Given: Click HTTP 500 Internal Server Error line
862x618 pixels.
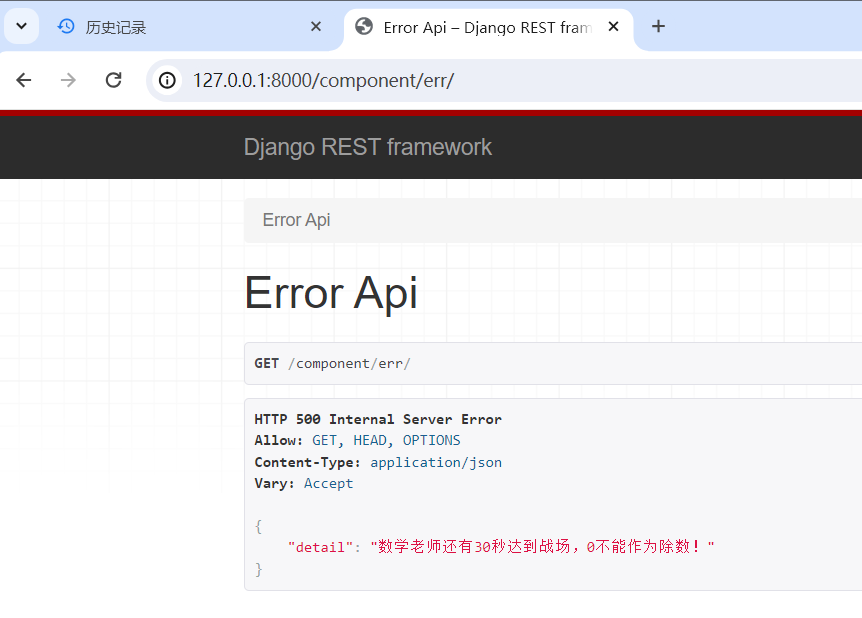Looking at the screenshot, I should [x=378, y=420].
